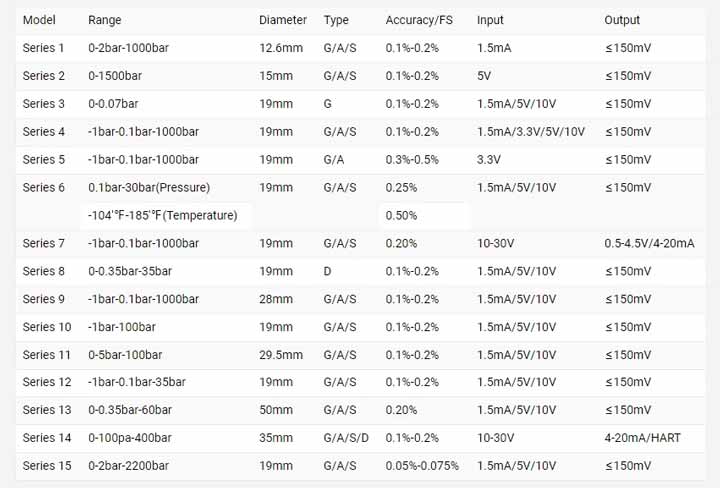Click the 3.3V input cell for Series 5
This screenshot has width=720, height=488.
(x=489, y=159)
